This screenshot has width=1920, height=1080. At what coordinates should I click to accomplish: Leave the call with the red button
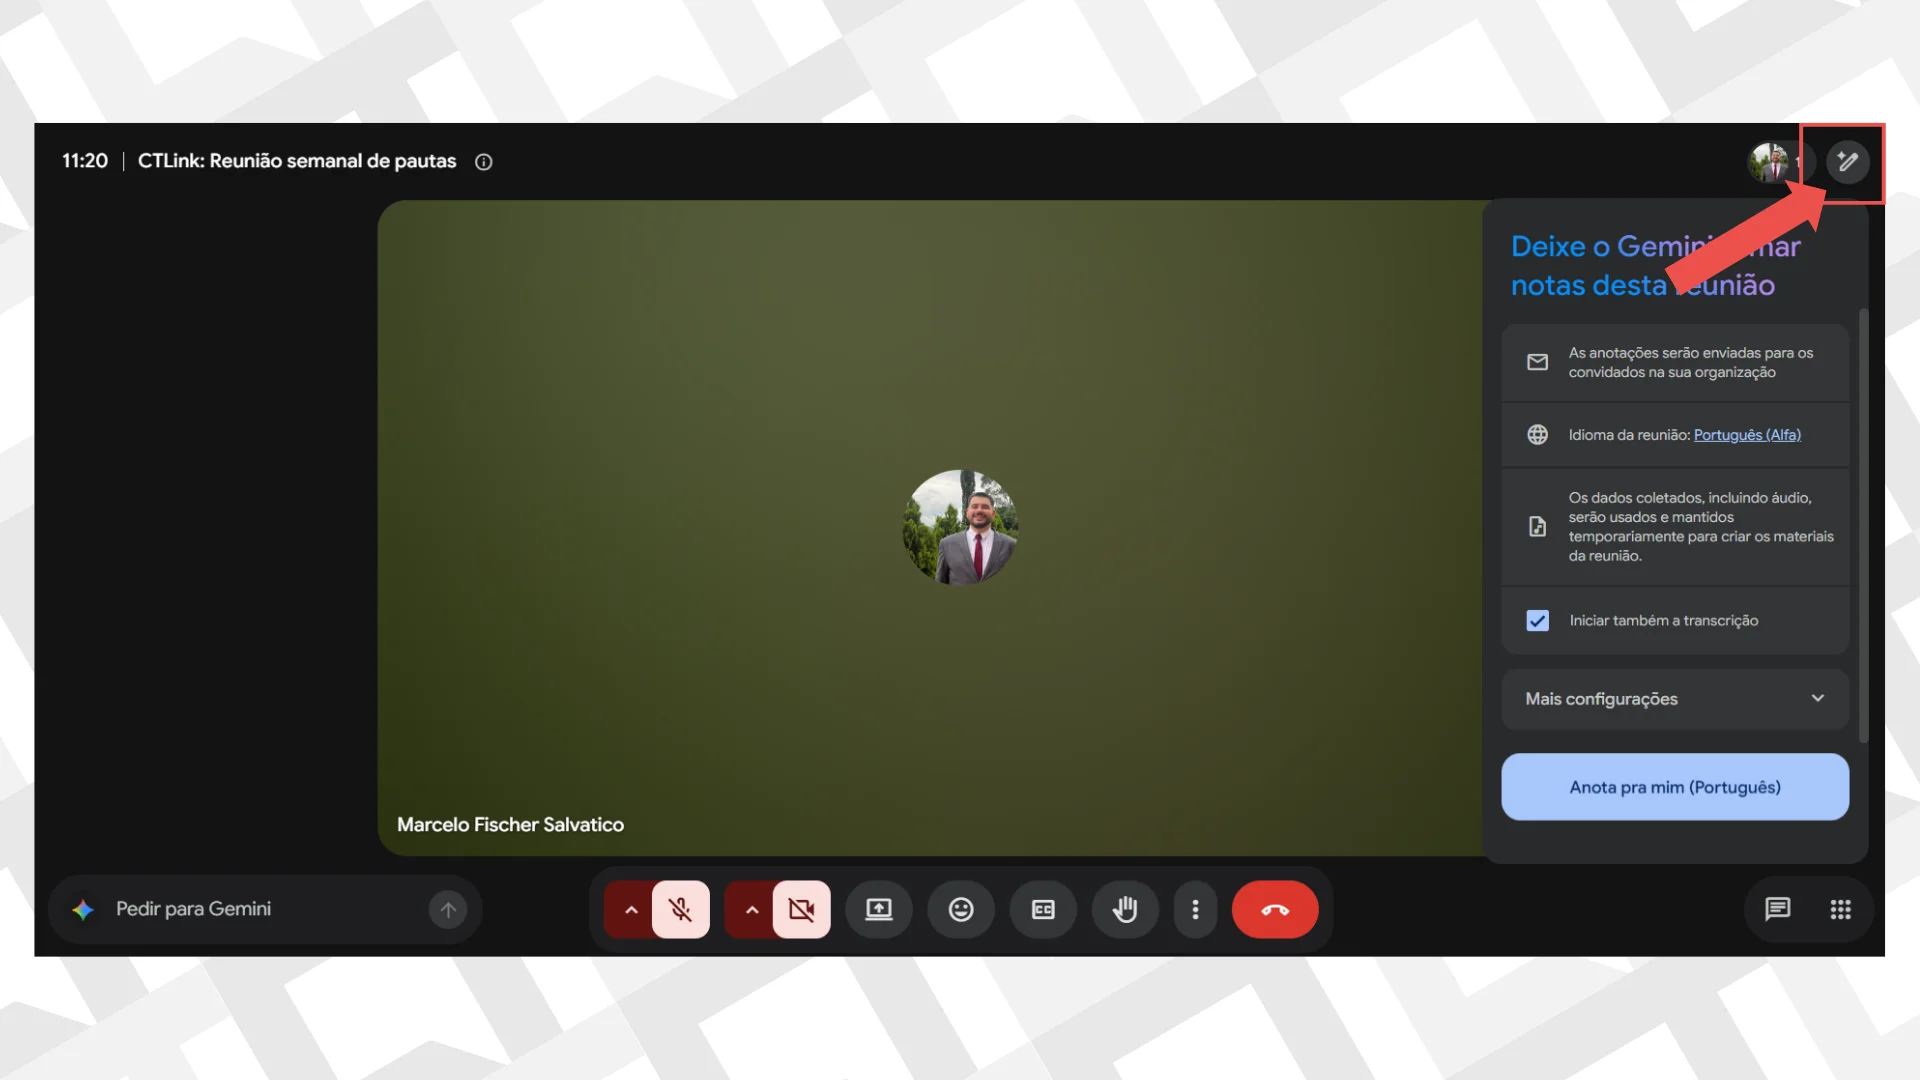(x=1275, y=909)
